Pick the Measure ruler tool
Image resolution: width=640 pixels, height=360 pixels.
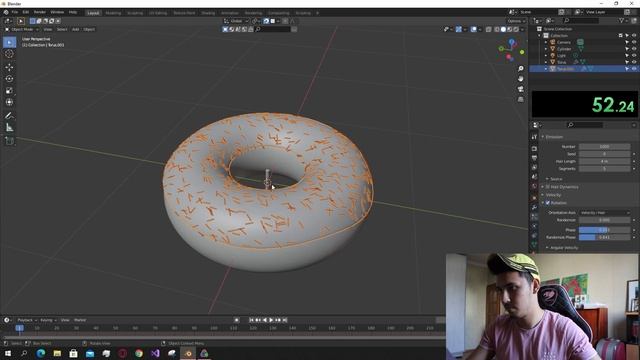[x=9, y=128]
